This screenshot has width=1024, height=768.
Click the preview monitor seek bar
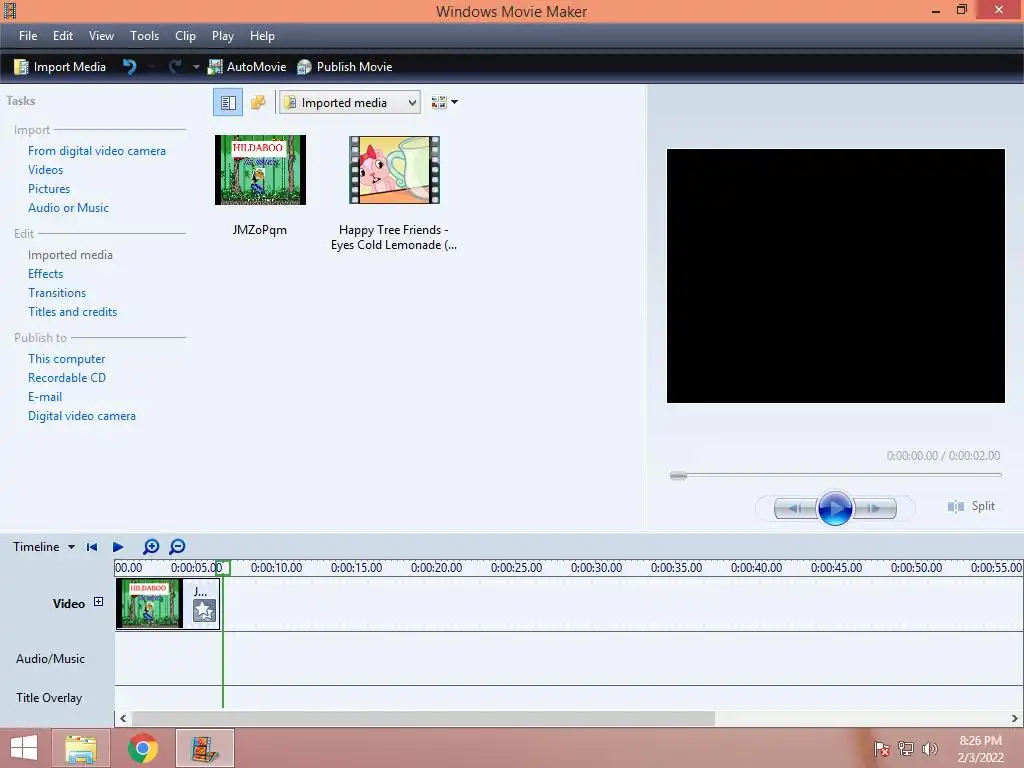835,475
